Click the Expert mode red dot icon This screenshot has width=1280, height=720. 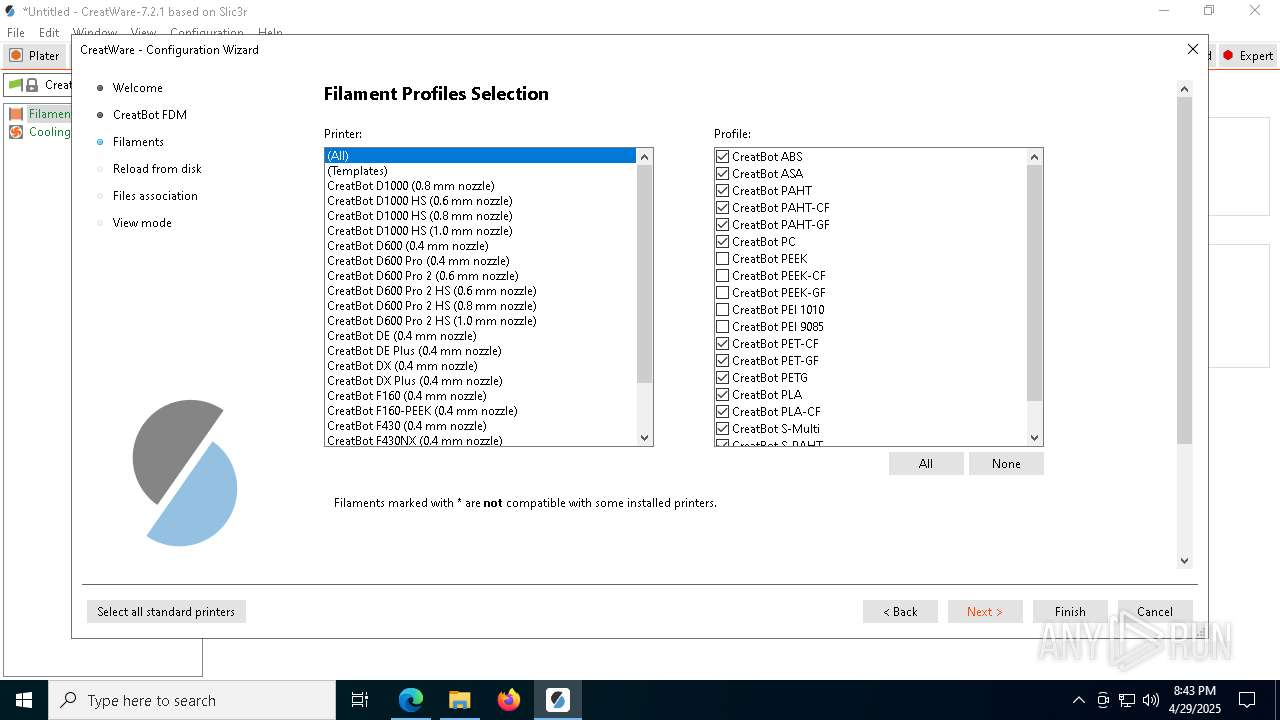[1228, 56]
